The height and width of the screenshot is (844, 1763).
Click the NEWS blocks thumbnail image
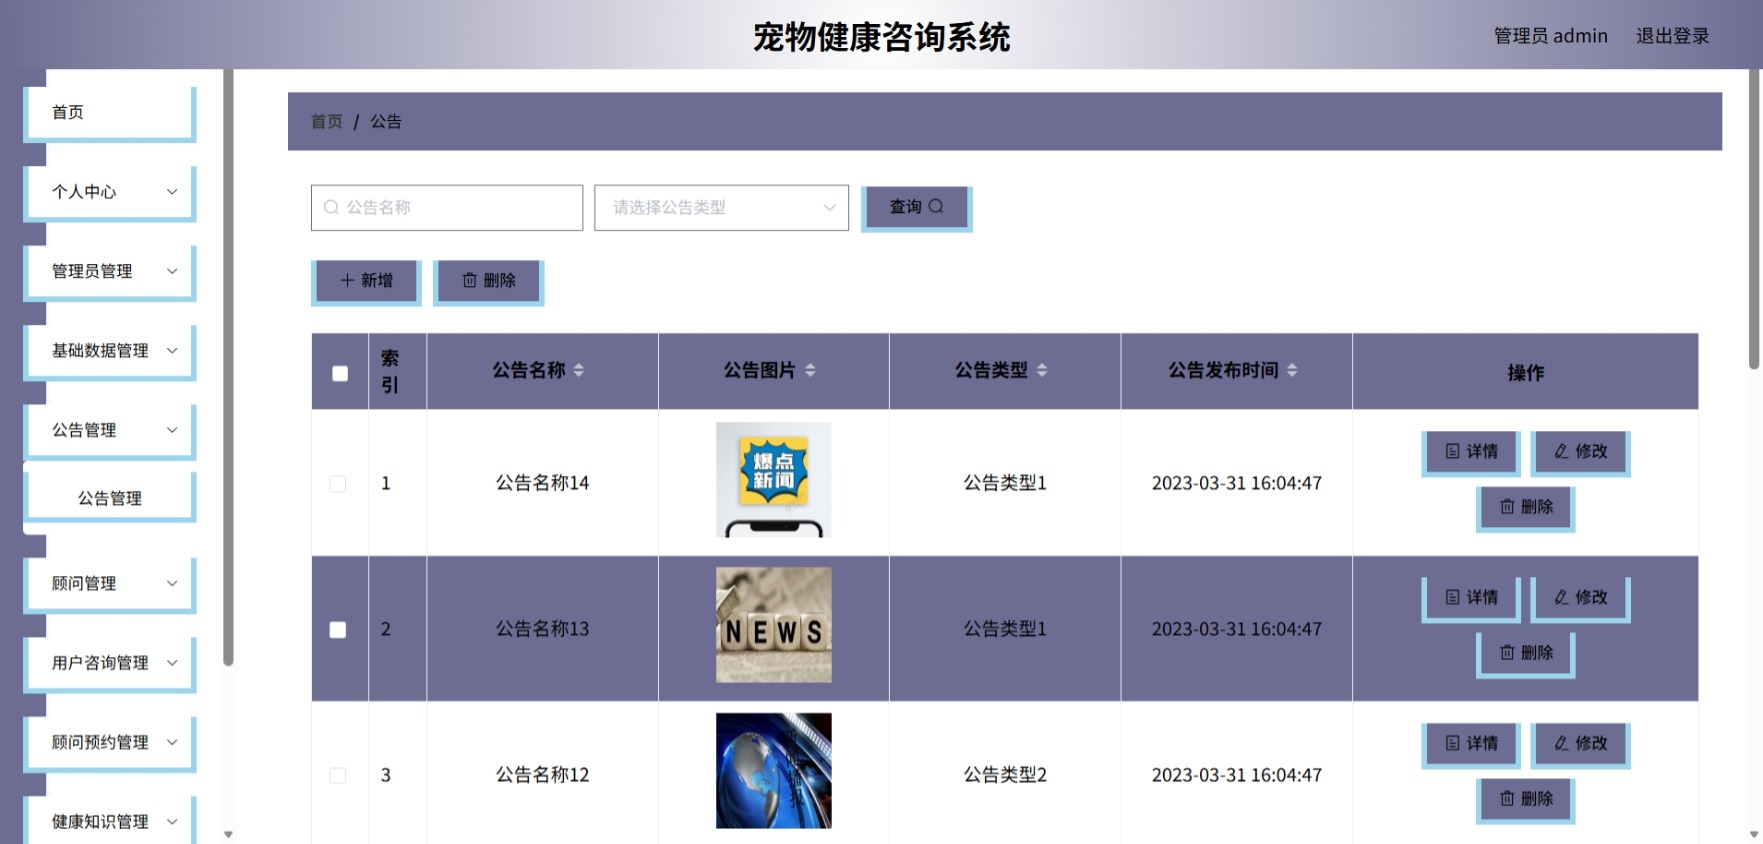click(x=774, y=625)
